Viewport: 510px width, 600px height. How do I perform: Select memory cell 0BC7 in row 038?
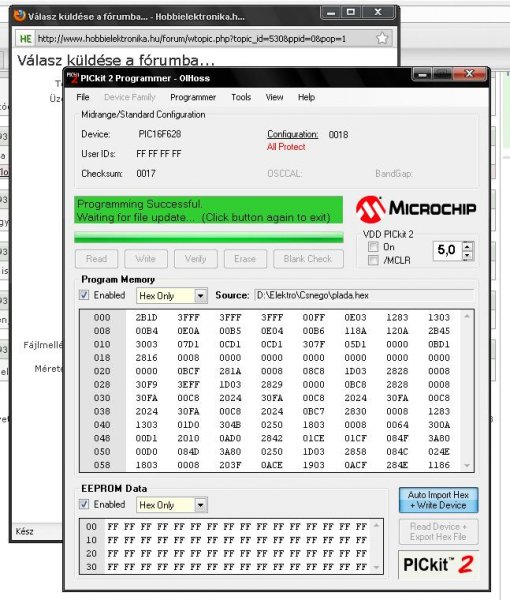click(x=314, y=411)
